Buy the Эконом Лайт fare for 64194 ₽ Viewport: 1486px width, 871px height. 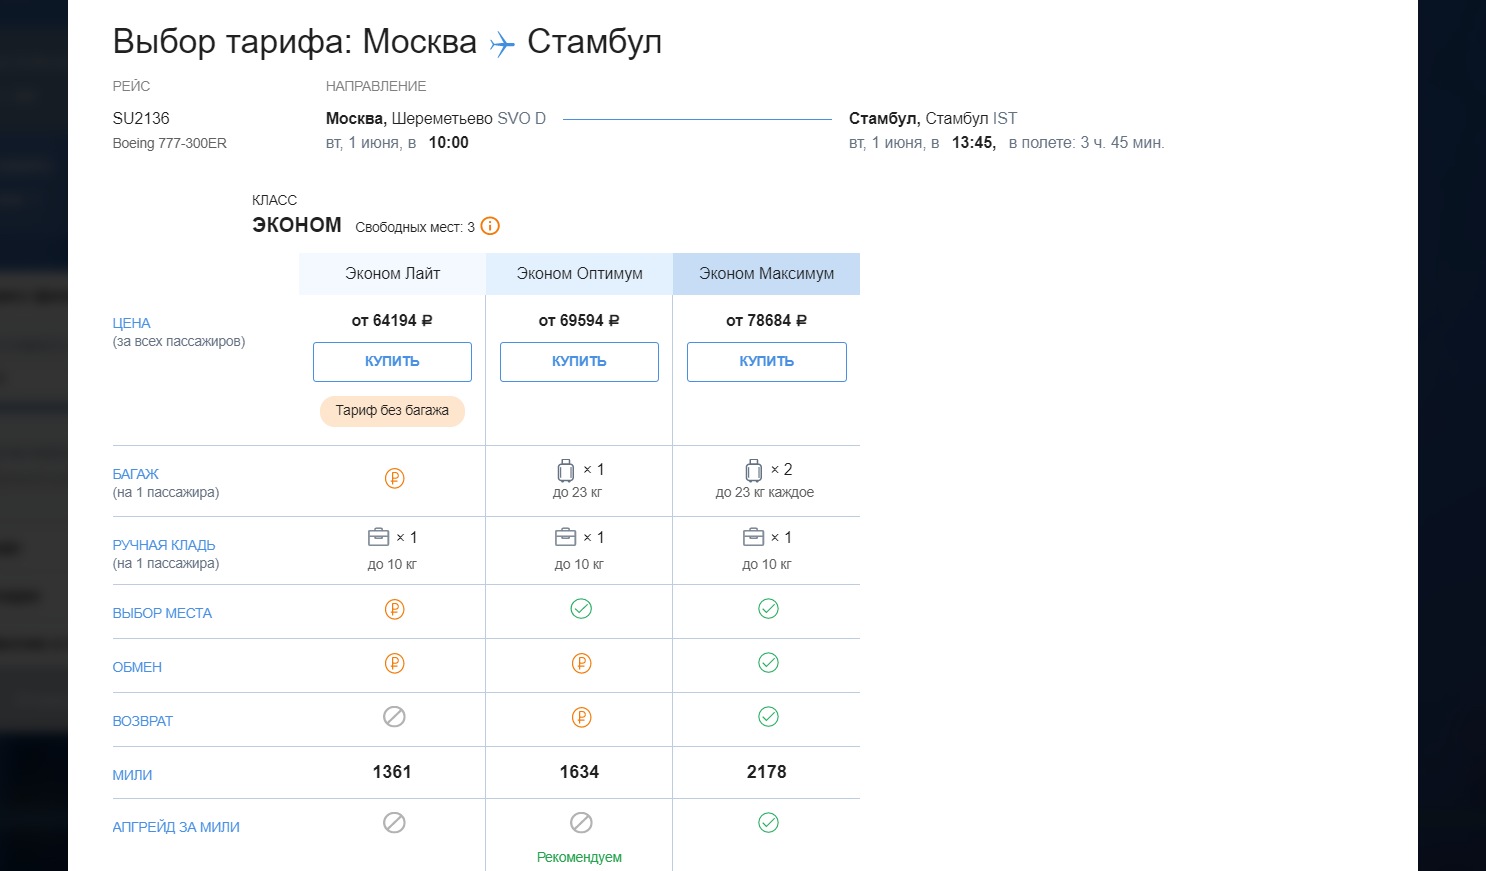coord(392,362)
